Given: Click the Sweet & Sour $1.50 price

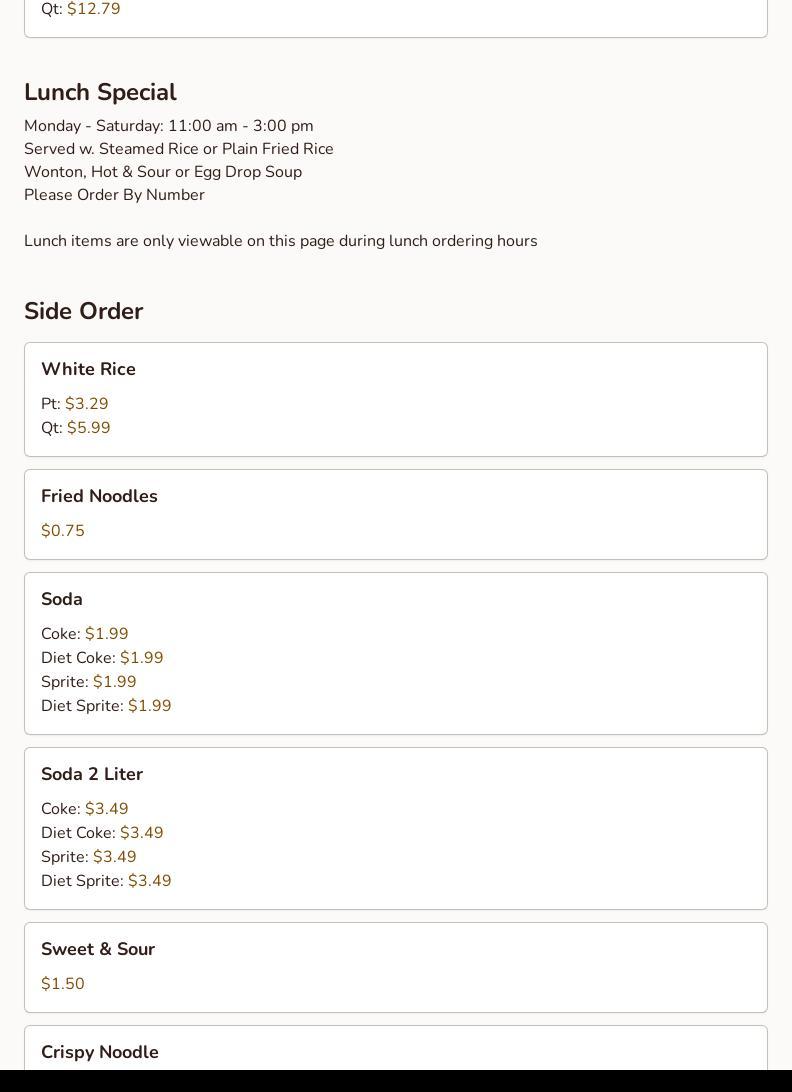Looking at the screenshot, I should (x=63, y=984).
